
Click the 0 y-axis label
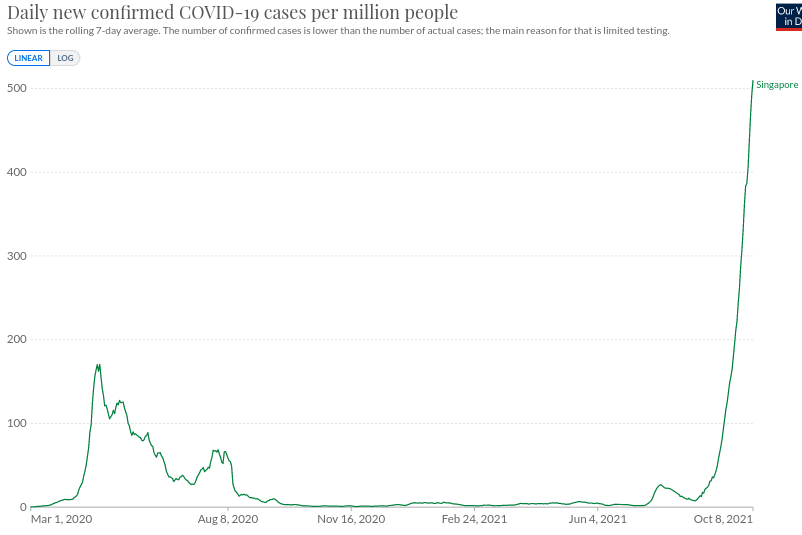pyautogui.click(x=22, y=507)
